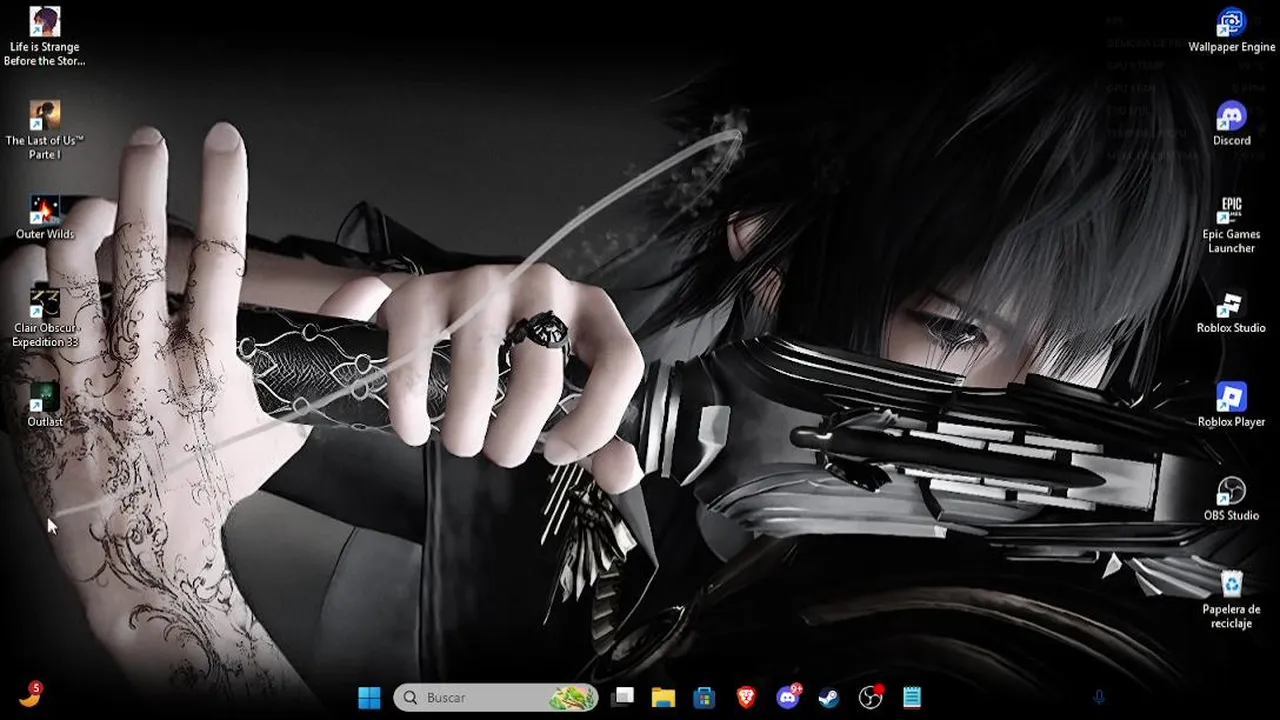Select the Outer Wilds desktop icon
1280x720 pixels.
44,218
